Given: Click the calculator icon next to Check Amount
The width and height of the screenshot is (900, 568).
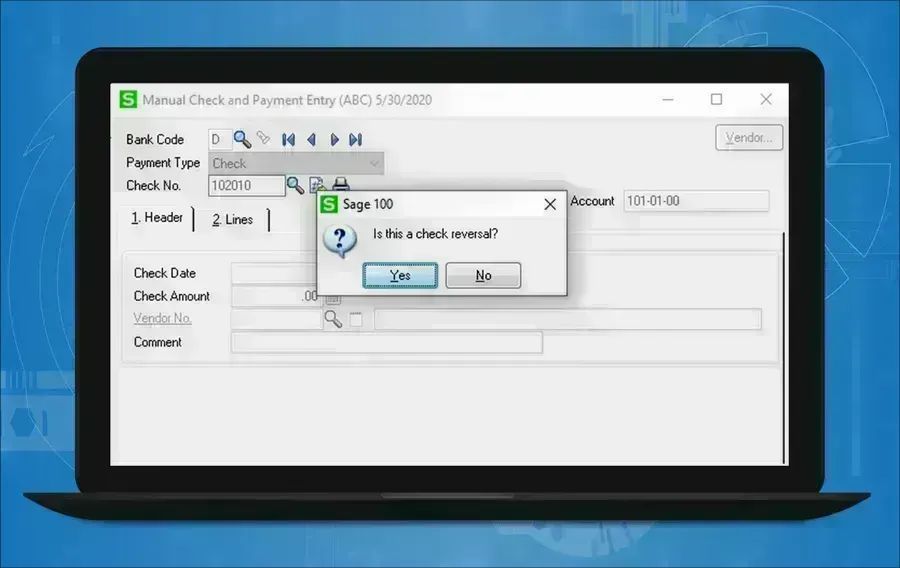Looking at the screenshot, I should point(333,299).
